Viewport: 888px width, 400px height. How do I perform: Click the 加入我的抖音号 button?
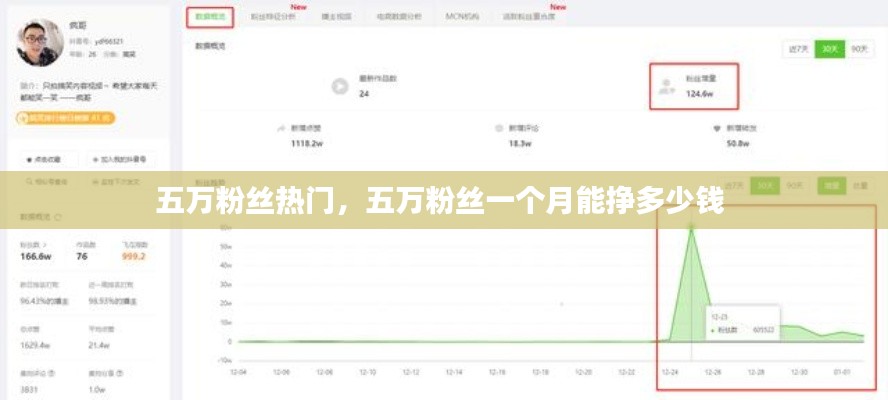[121, 159]
